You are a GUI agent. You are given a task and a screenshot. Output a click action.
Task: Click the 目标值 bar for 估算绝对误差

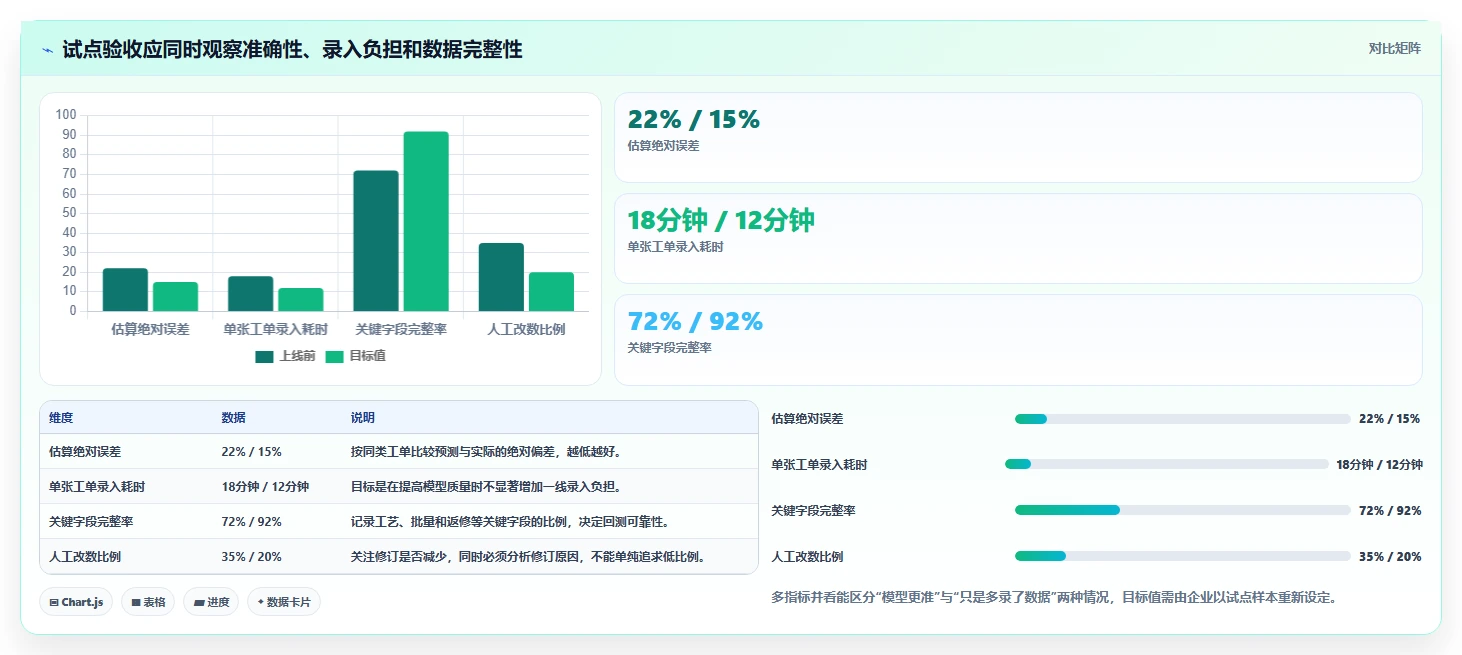tap(175, 297)
